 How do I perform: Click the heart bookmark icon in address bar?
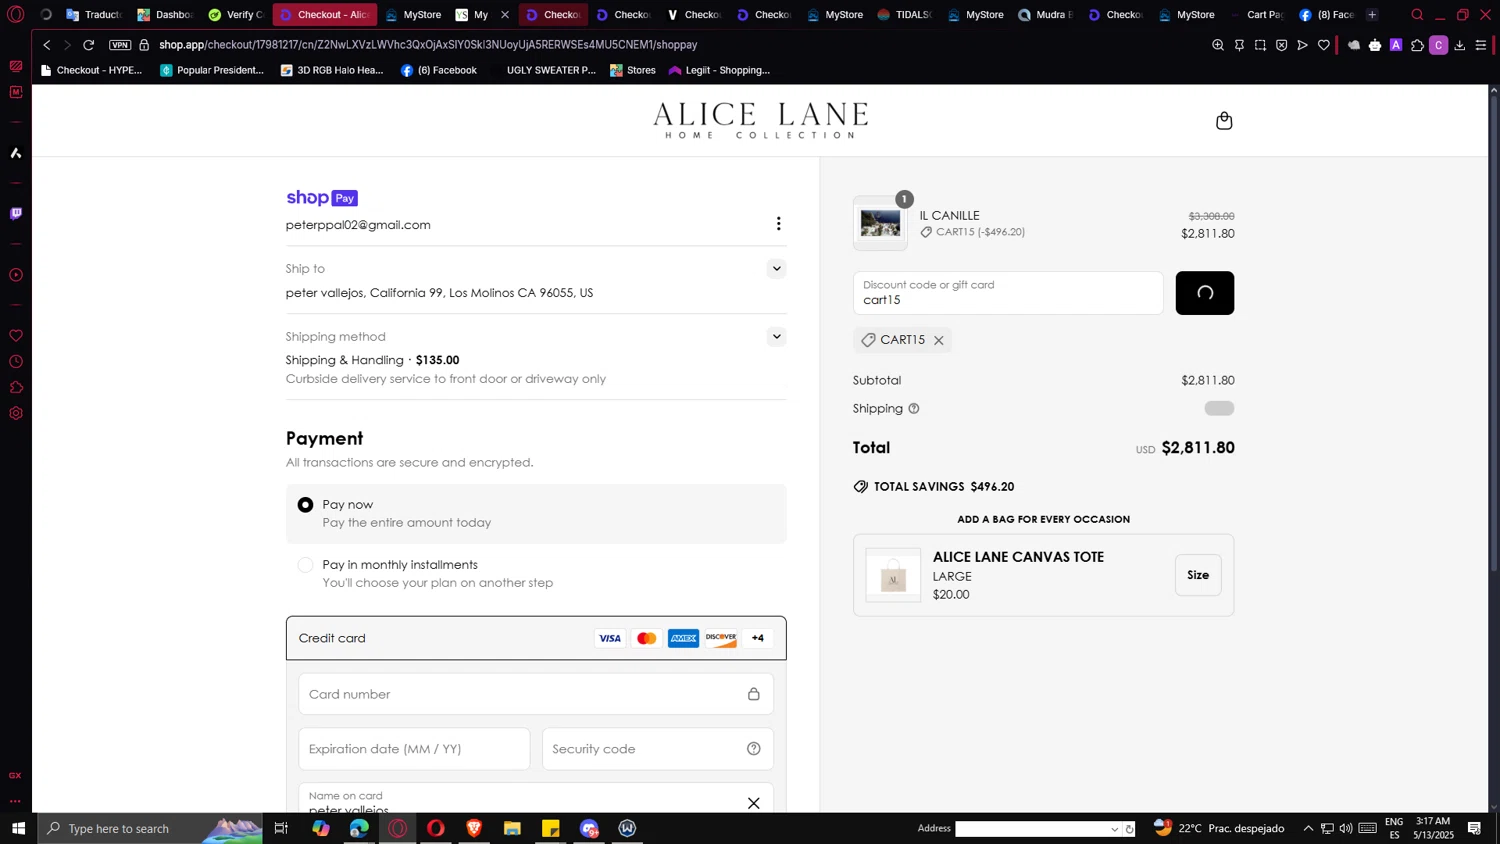click(1324, 45)
